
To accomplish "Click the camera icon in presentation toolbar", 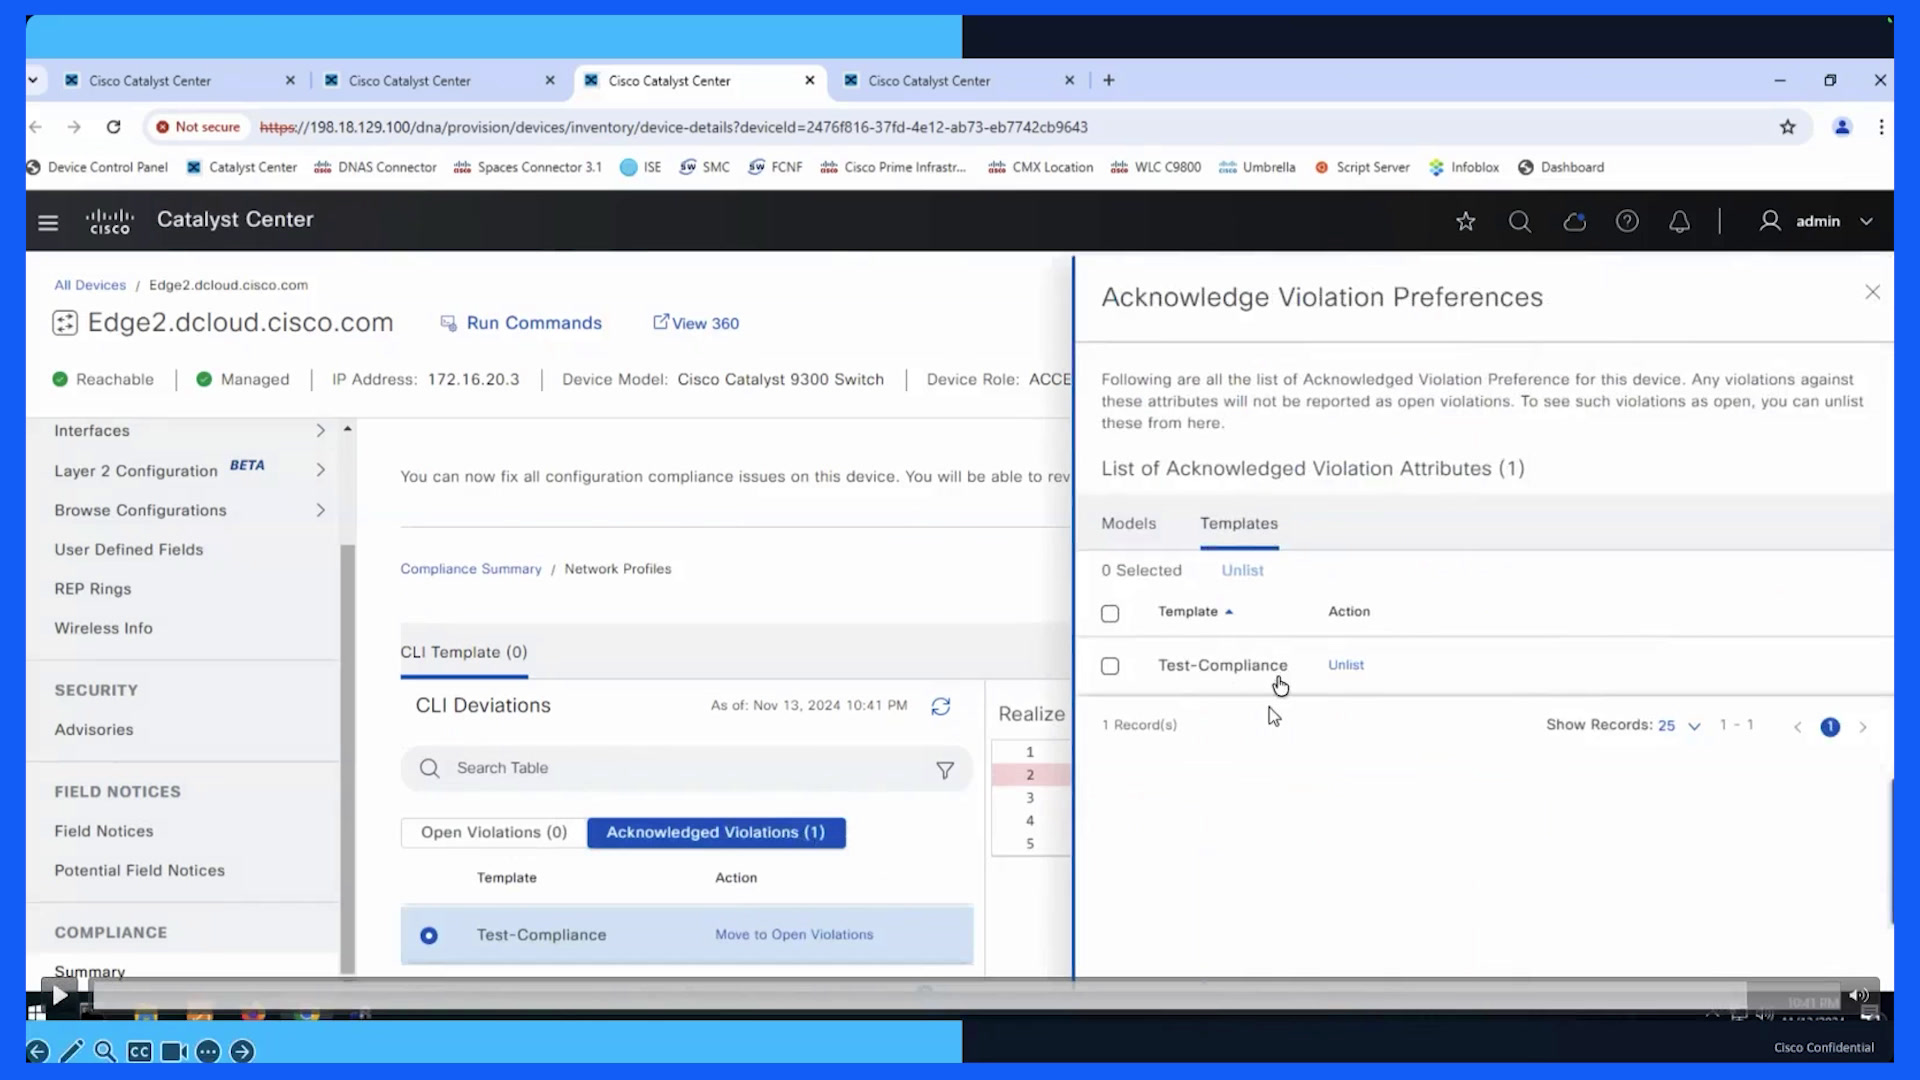I will pyautogui.click(x=174, y=1051).
